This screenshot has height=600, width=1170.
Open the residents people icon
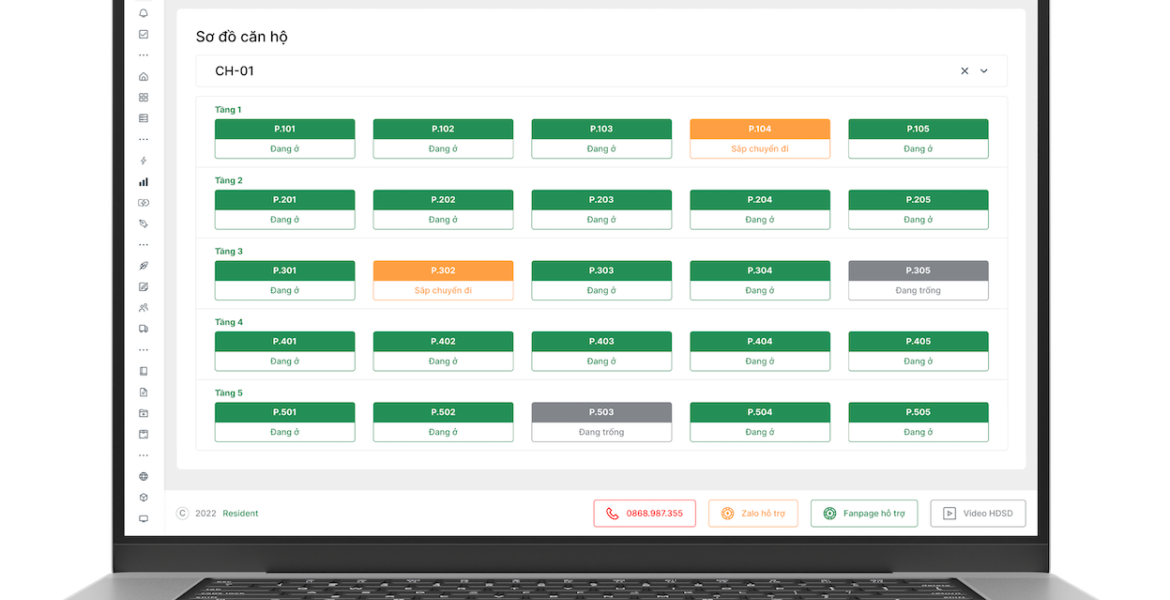[x=143, y=308]
